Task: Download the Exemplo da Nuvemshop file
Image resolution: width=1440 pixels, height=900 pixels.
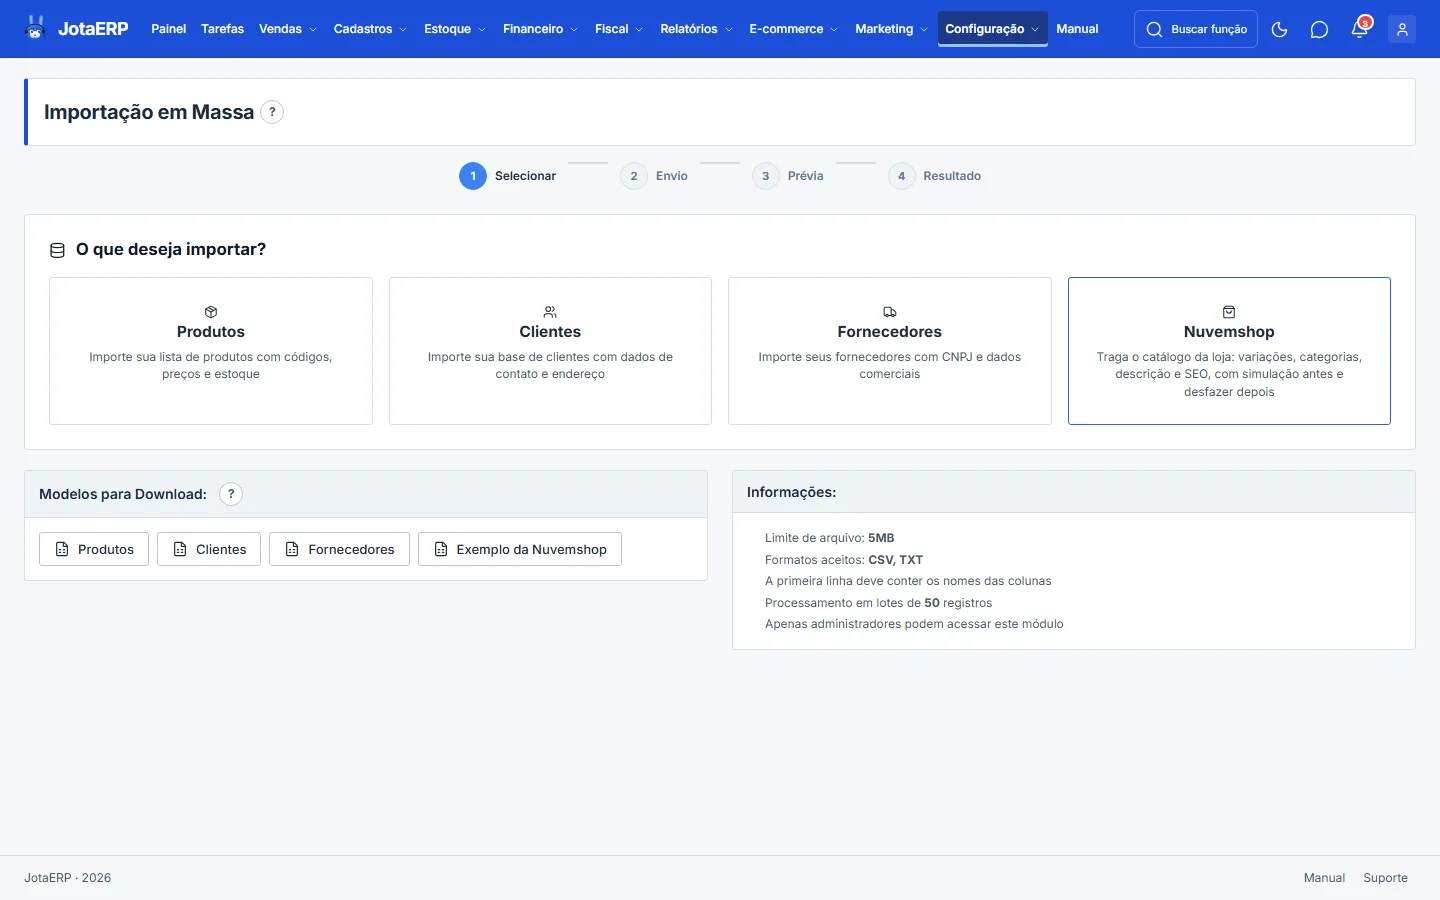Action: pyautogui.click(x=520, y=549)
